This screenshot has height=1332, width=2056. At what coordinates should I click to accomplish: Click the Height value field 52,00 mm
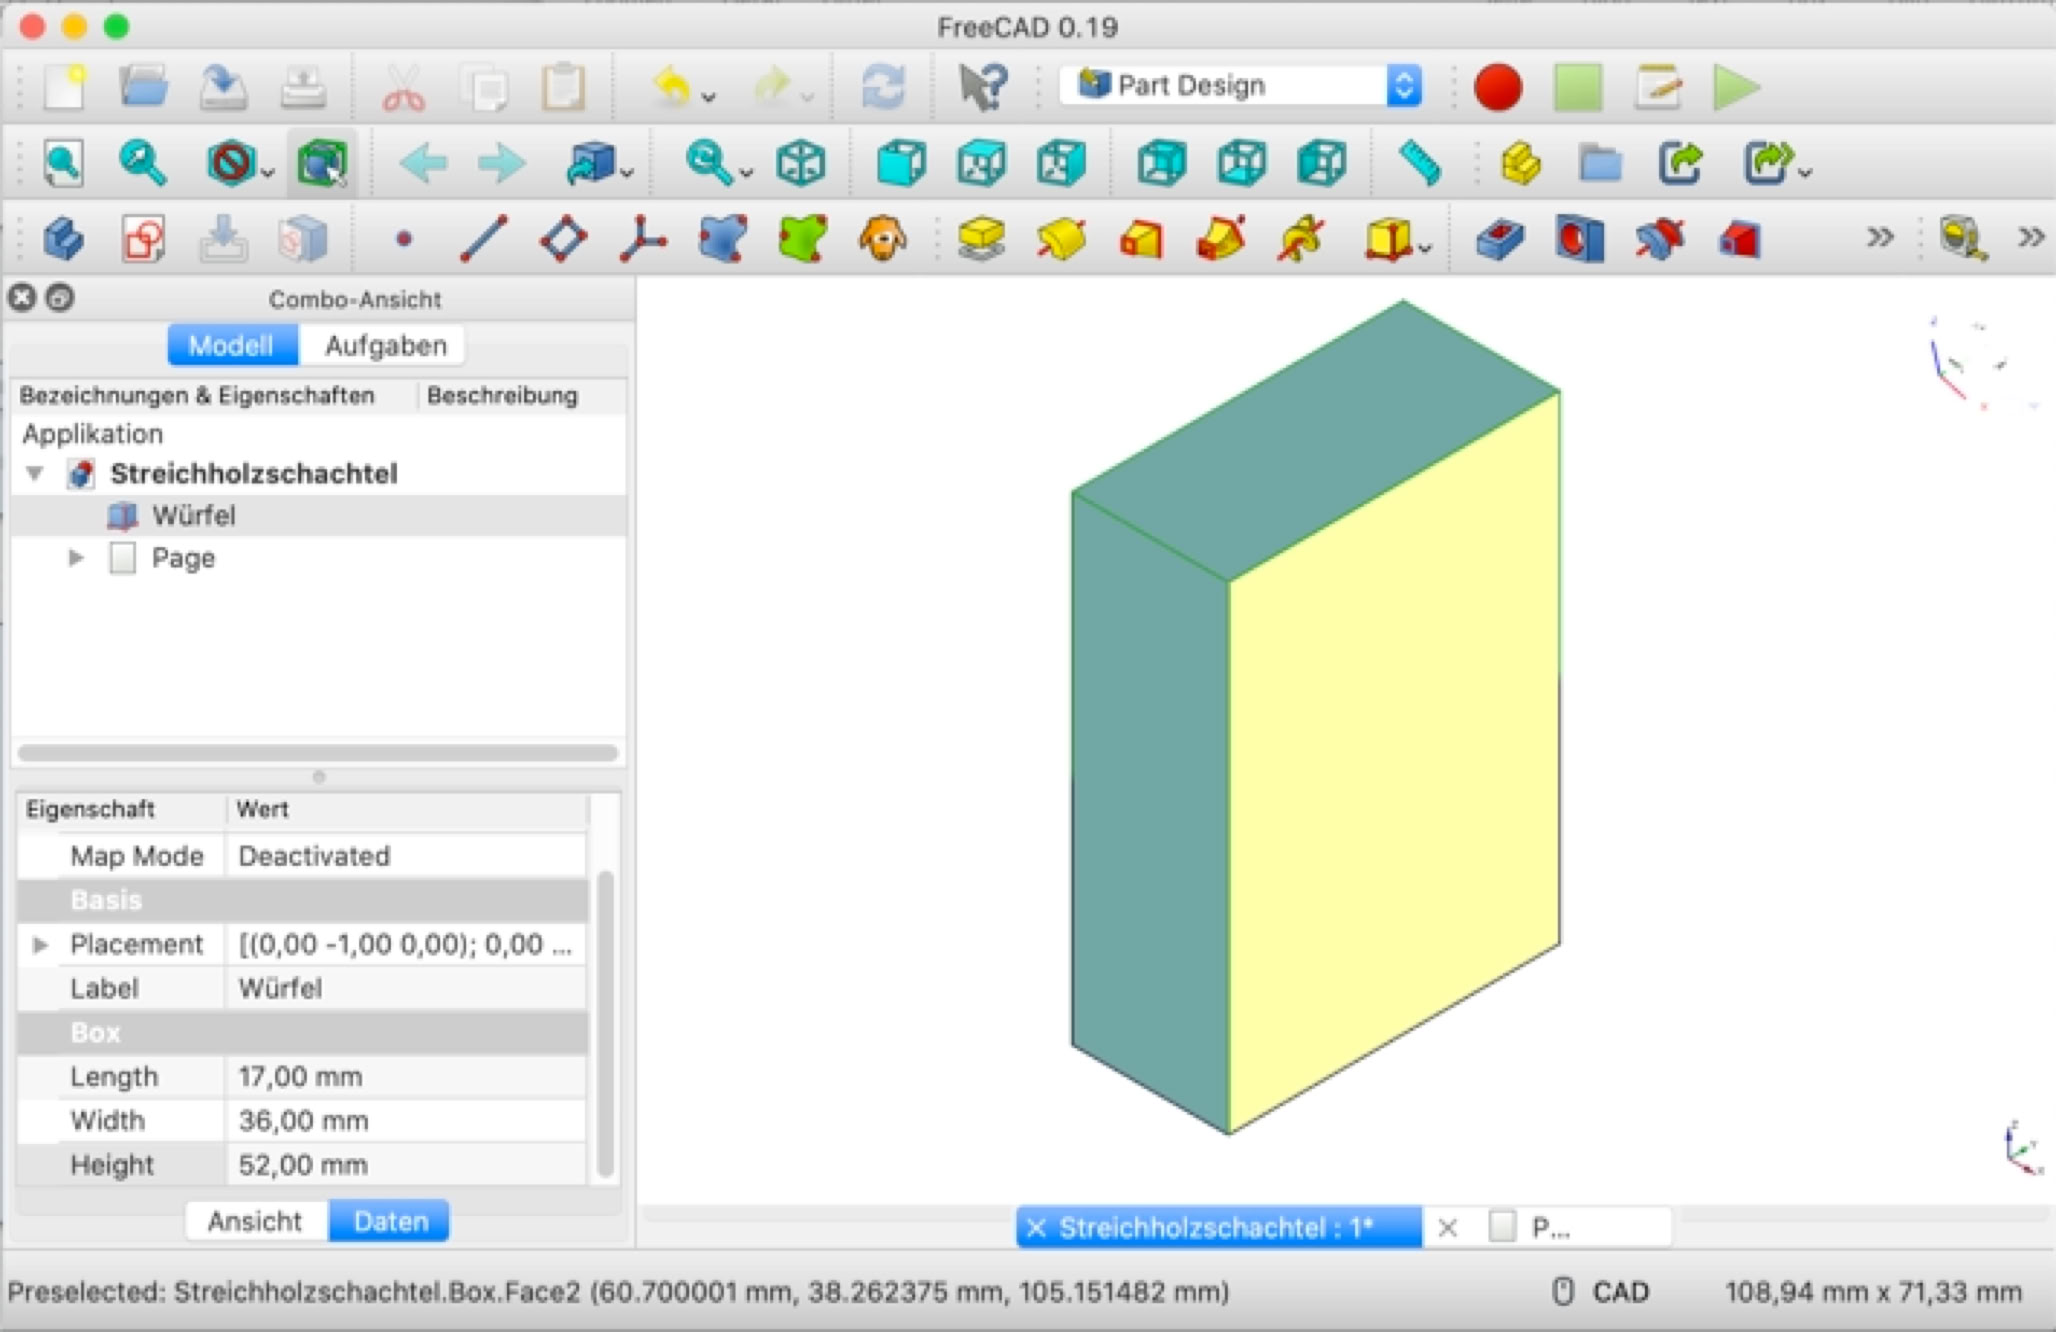406,1164
